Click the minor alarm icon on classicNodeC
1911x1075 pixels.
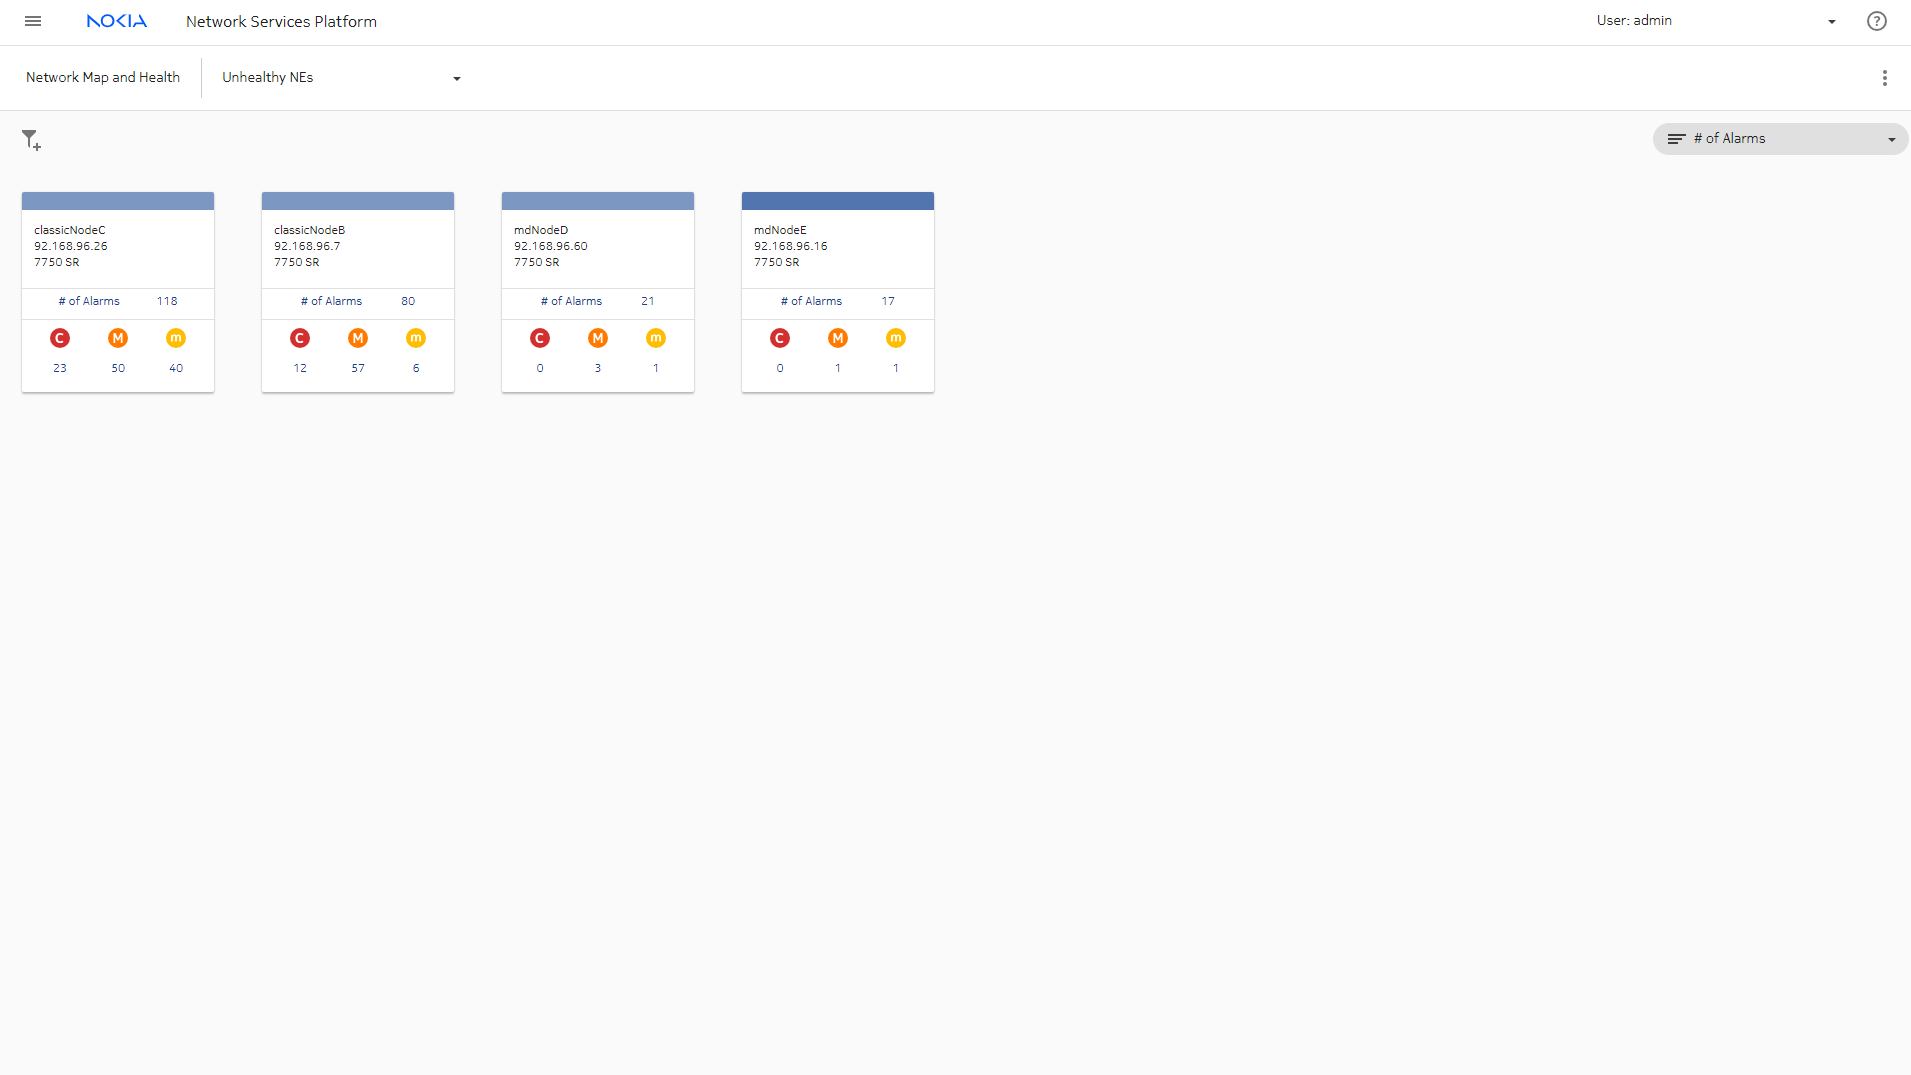click(176, 338)
